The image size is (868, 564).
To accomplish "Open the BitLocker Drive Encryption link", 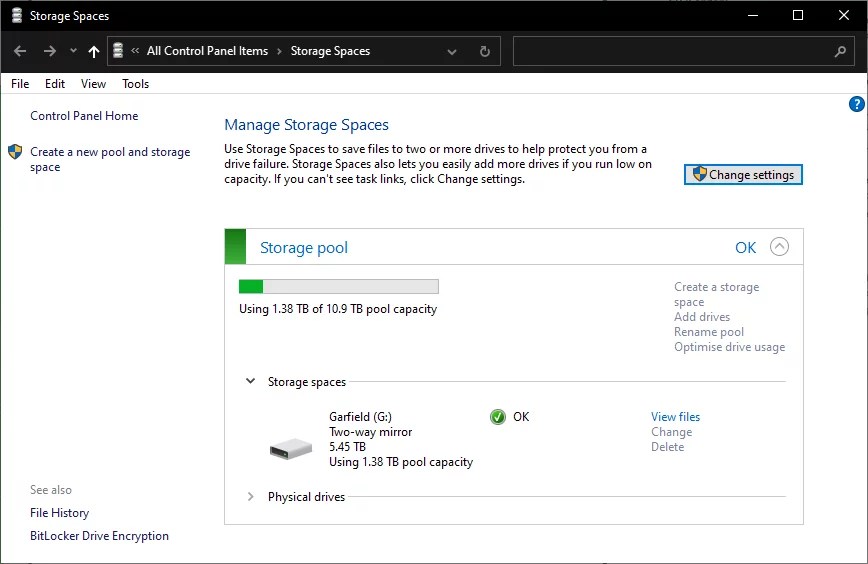I will (x=99, y=536).
